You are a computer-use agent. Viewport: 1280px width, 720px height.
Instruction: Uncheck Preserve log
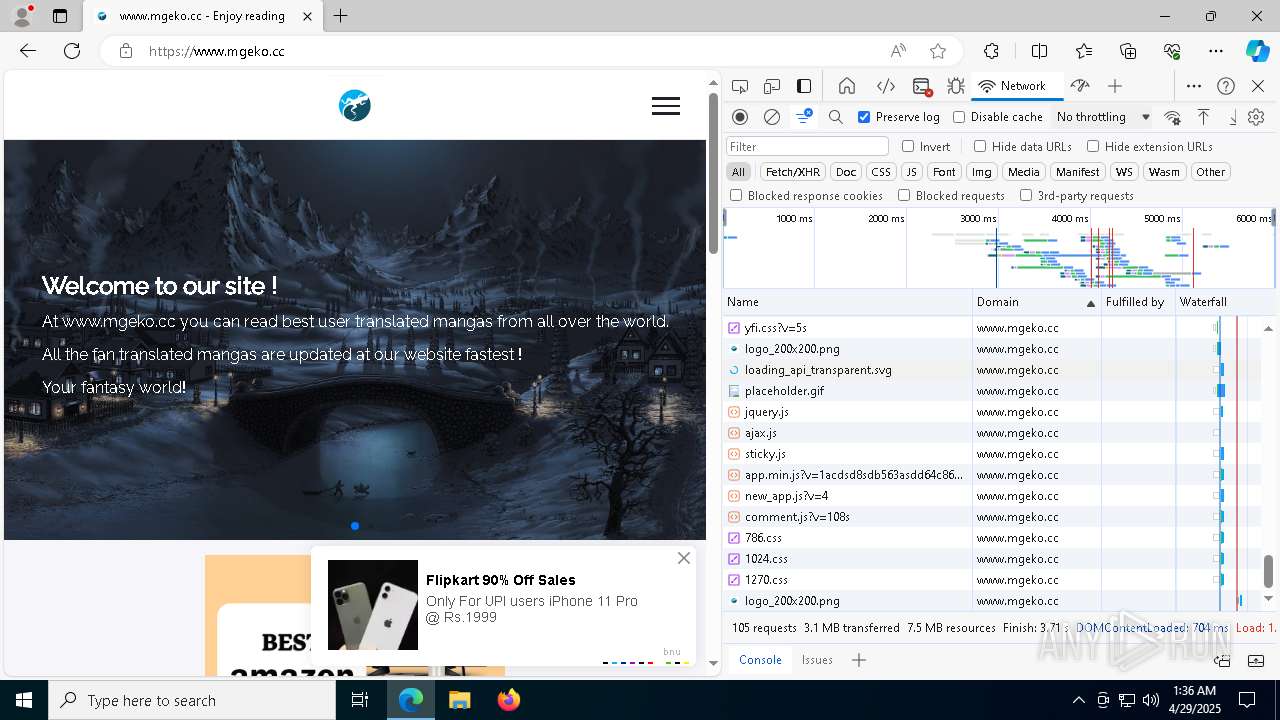point(864,117)
